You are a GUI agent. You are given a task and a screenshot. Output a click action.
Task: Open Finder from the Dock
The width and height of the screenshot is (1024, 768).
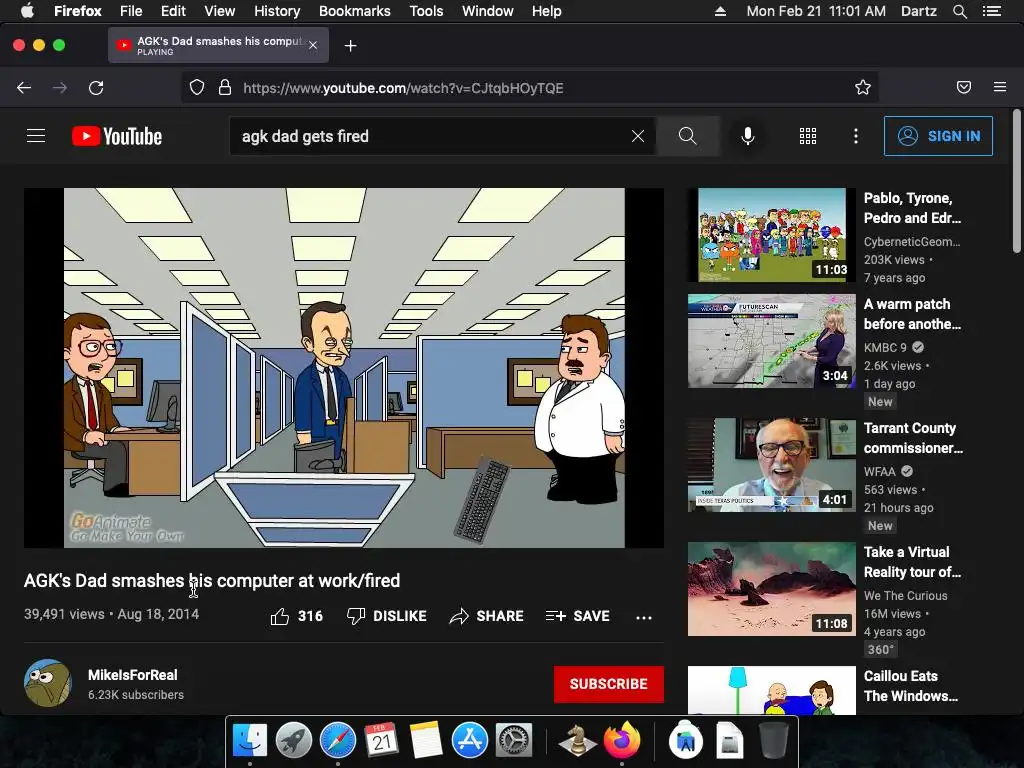tap(249, 741)
